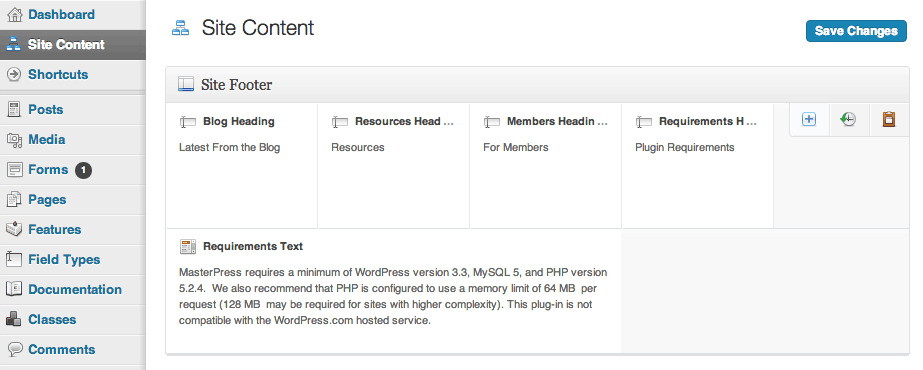Click the Site Footer panel icon
The height and width of the screenshot is (370, 923).
[x=185, y=85]
